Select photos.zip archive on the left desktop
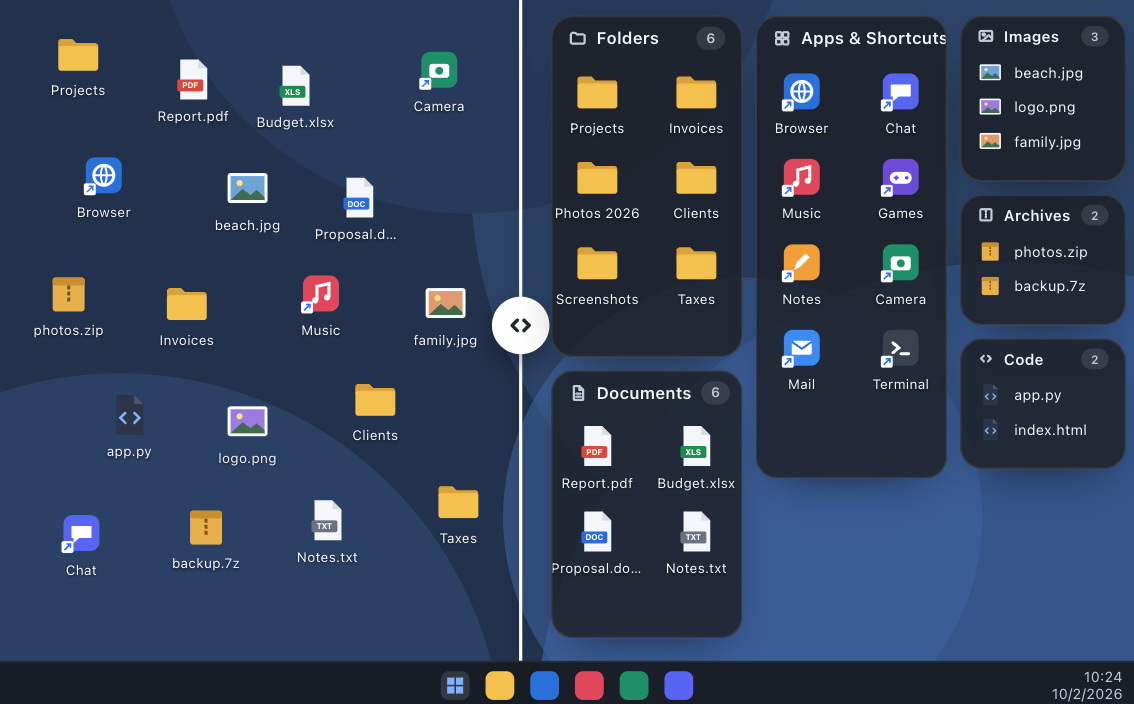The width and height of the screenshot is (1134, 704). coord(68,307)
